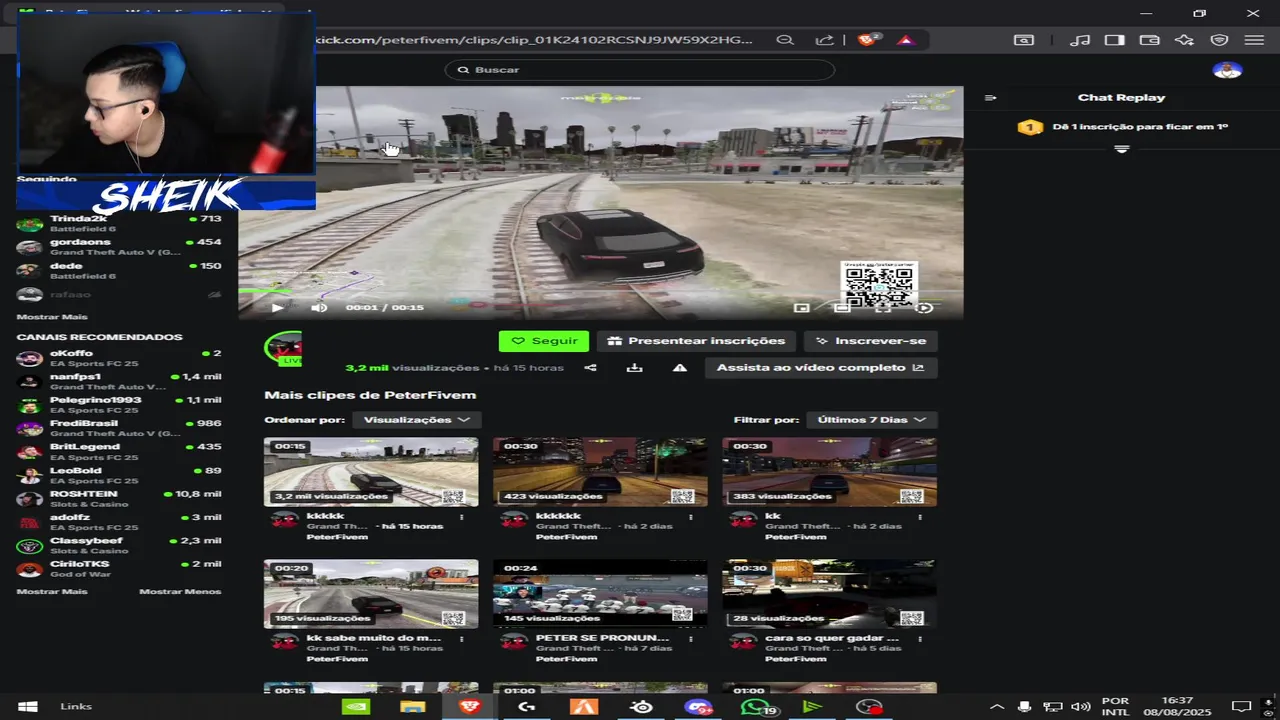Open Classybeef recommended channel

(119, 545)
